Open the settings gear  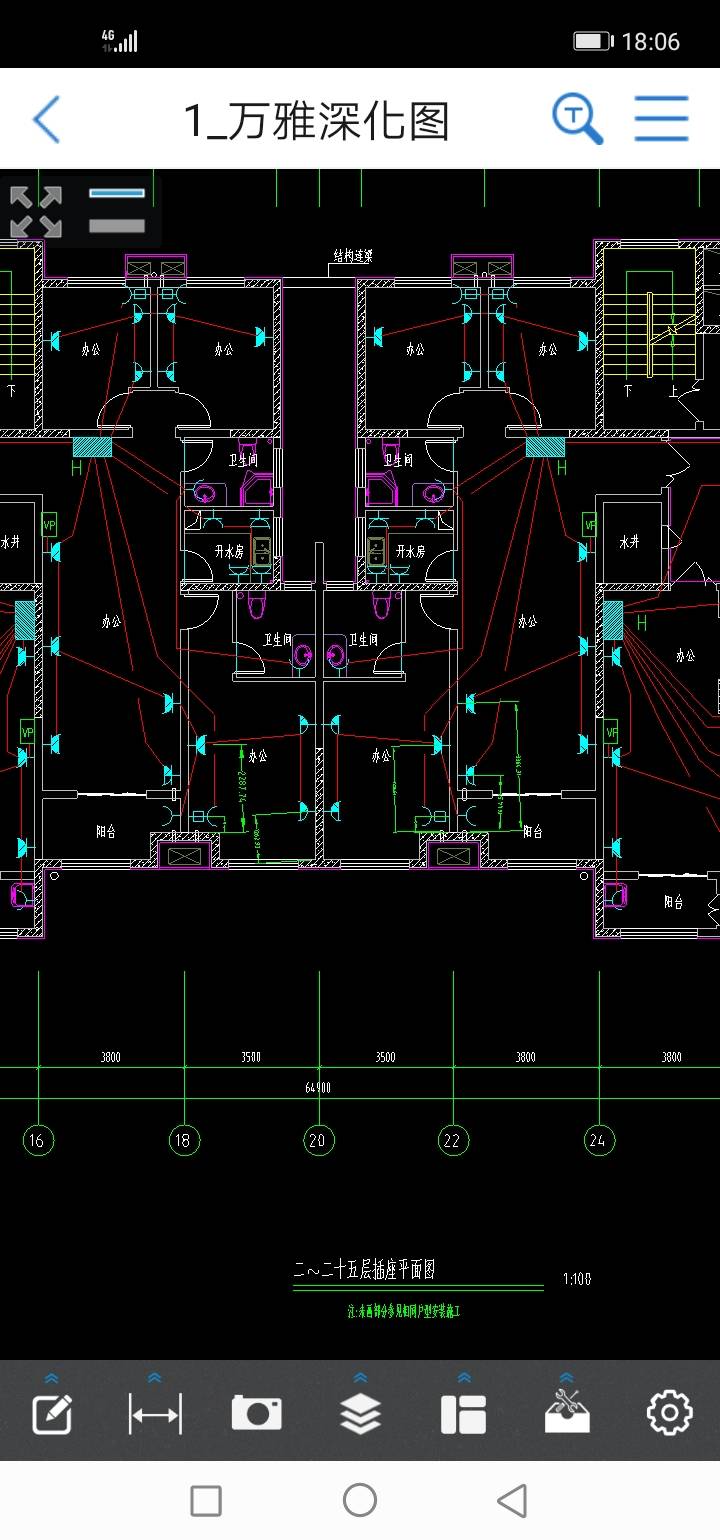click(669, 1414)
